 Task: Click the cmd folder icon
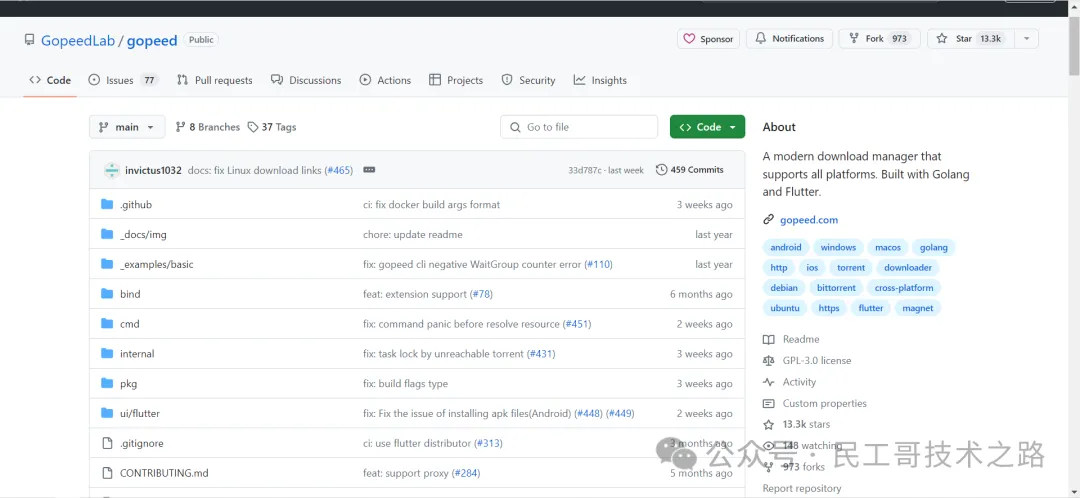pos(107,324)
